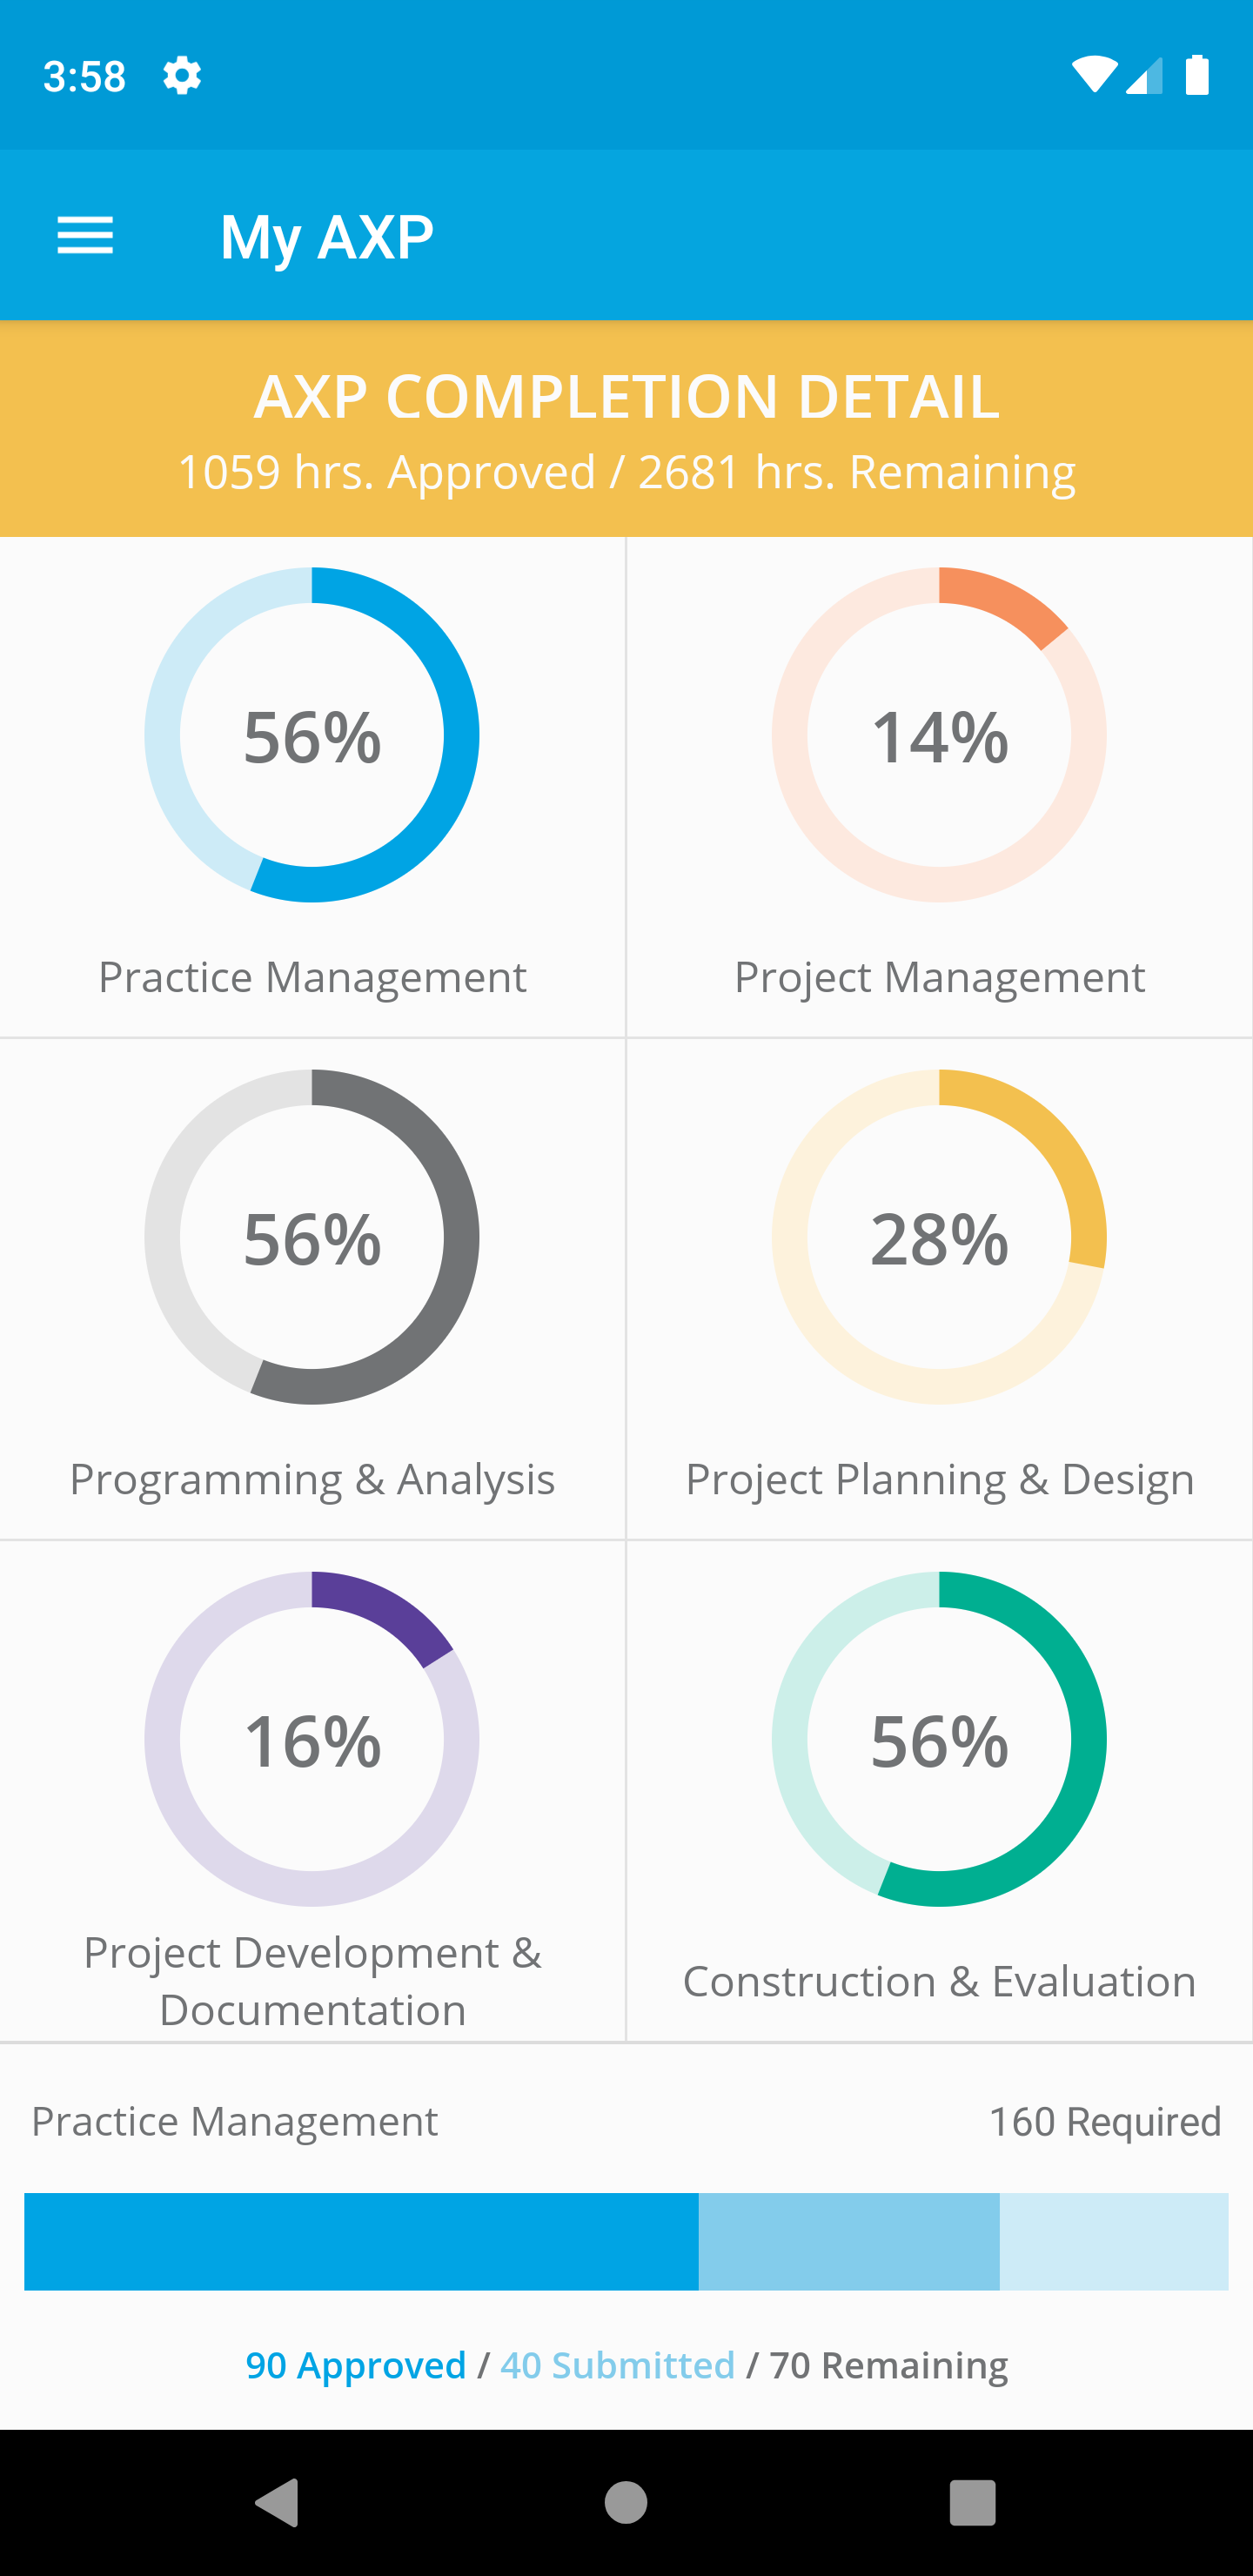This screenshot has height=2576, width=1253.
Task: Tap the Practice Management hours progress bar
Action: [626, 2241]
